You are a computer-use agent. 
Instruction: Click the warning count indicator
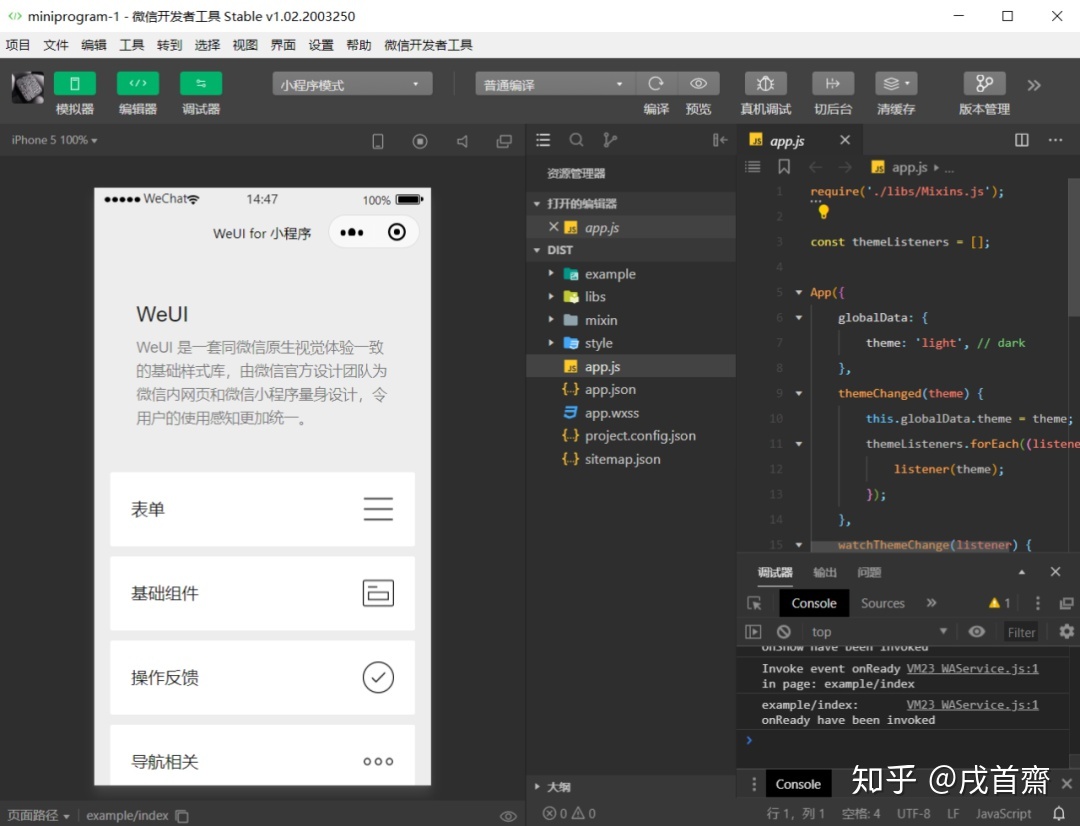[x=999, y=603]
